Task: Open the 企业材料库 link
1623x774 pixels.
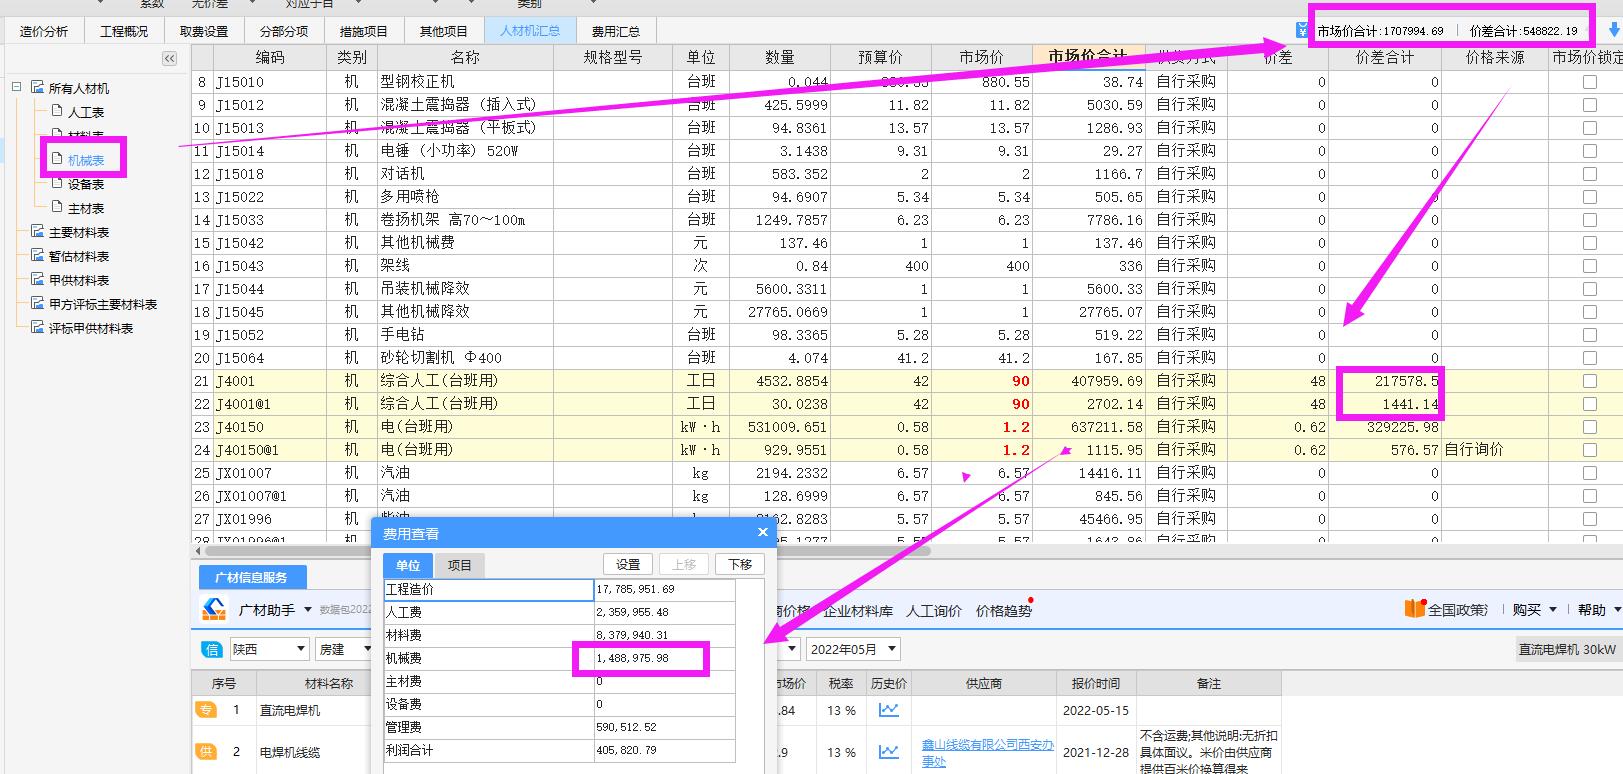Action: click(858, 610)
